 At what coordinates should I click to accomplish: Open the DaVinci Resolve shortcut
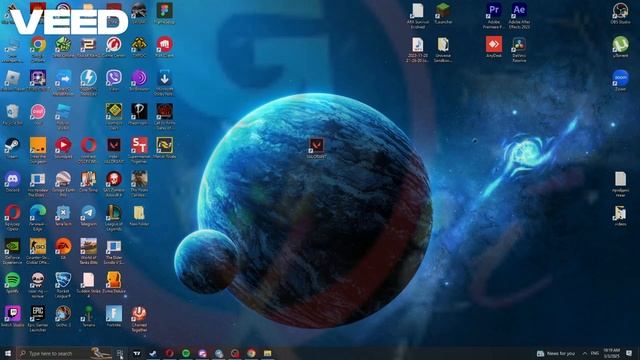click(519, 44)
